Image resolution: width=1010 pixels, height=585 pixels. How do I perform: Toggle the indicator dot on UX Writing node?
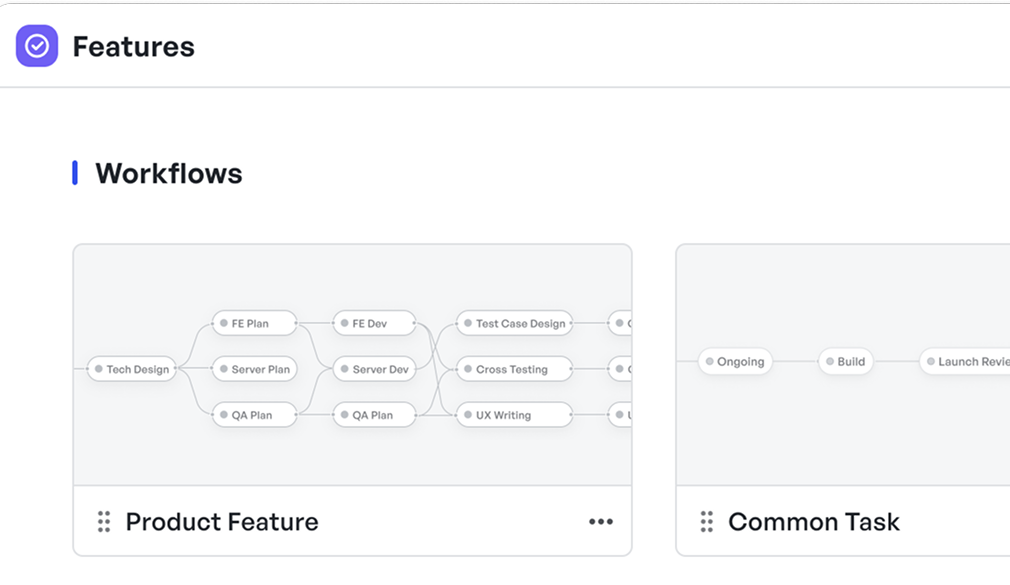[467, 414]
